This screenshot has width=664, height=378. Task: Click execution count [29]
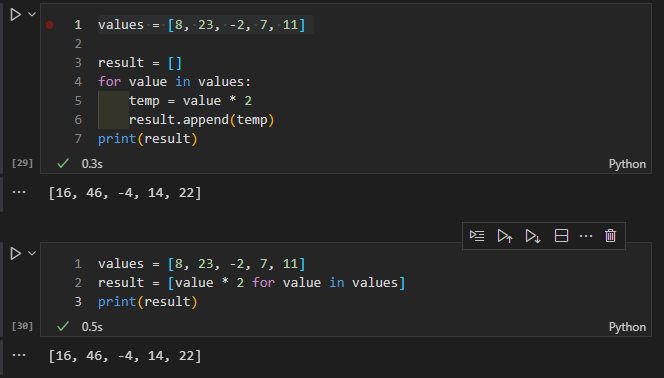tap(22, 163)
